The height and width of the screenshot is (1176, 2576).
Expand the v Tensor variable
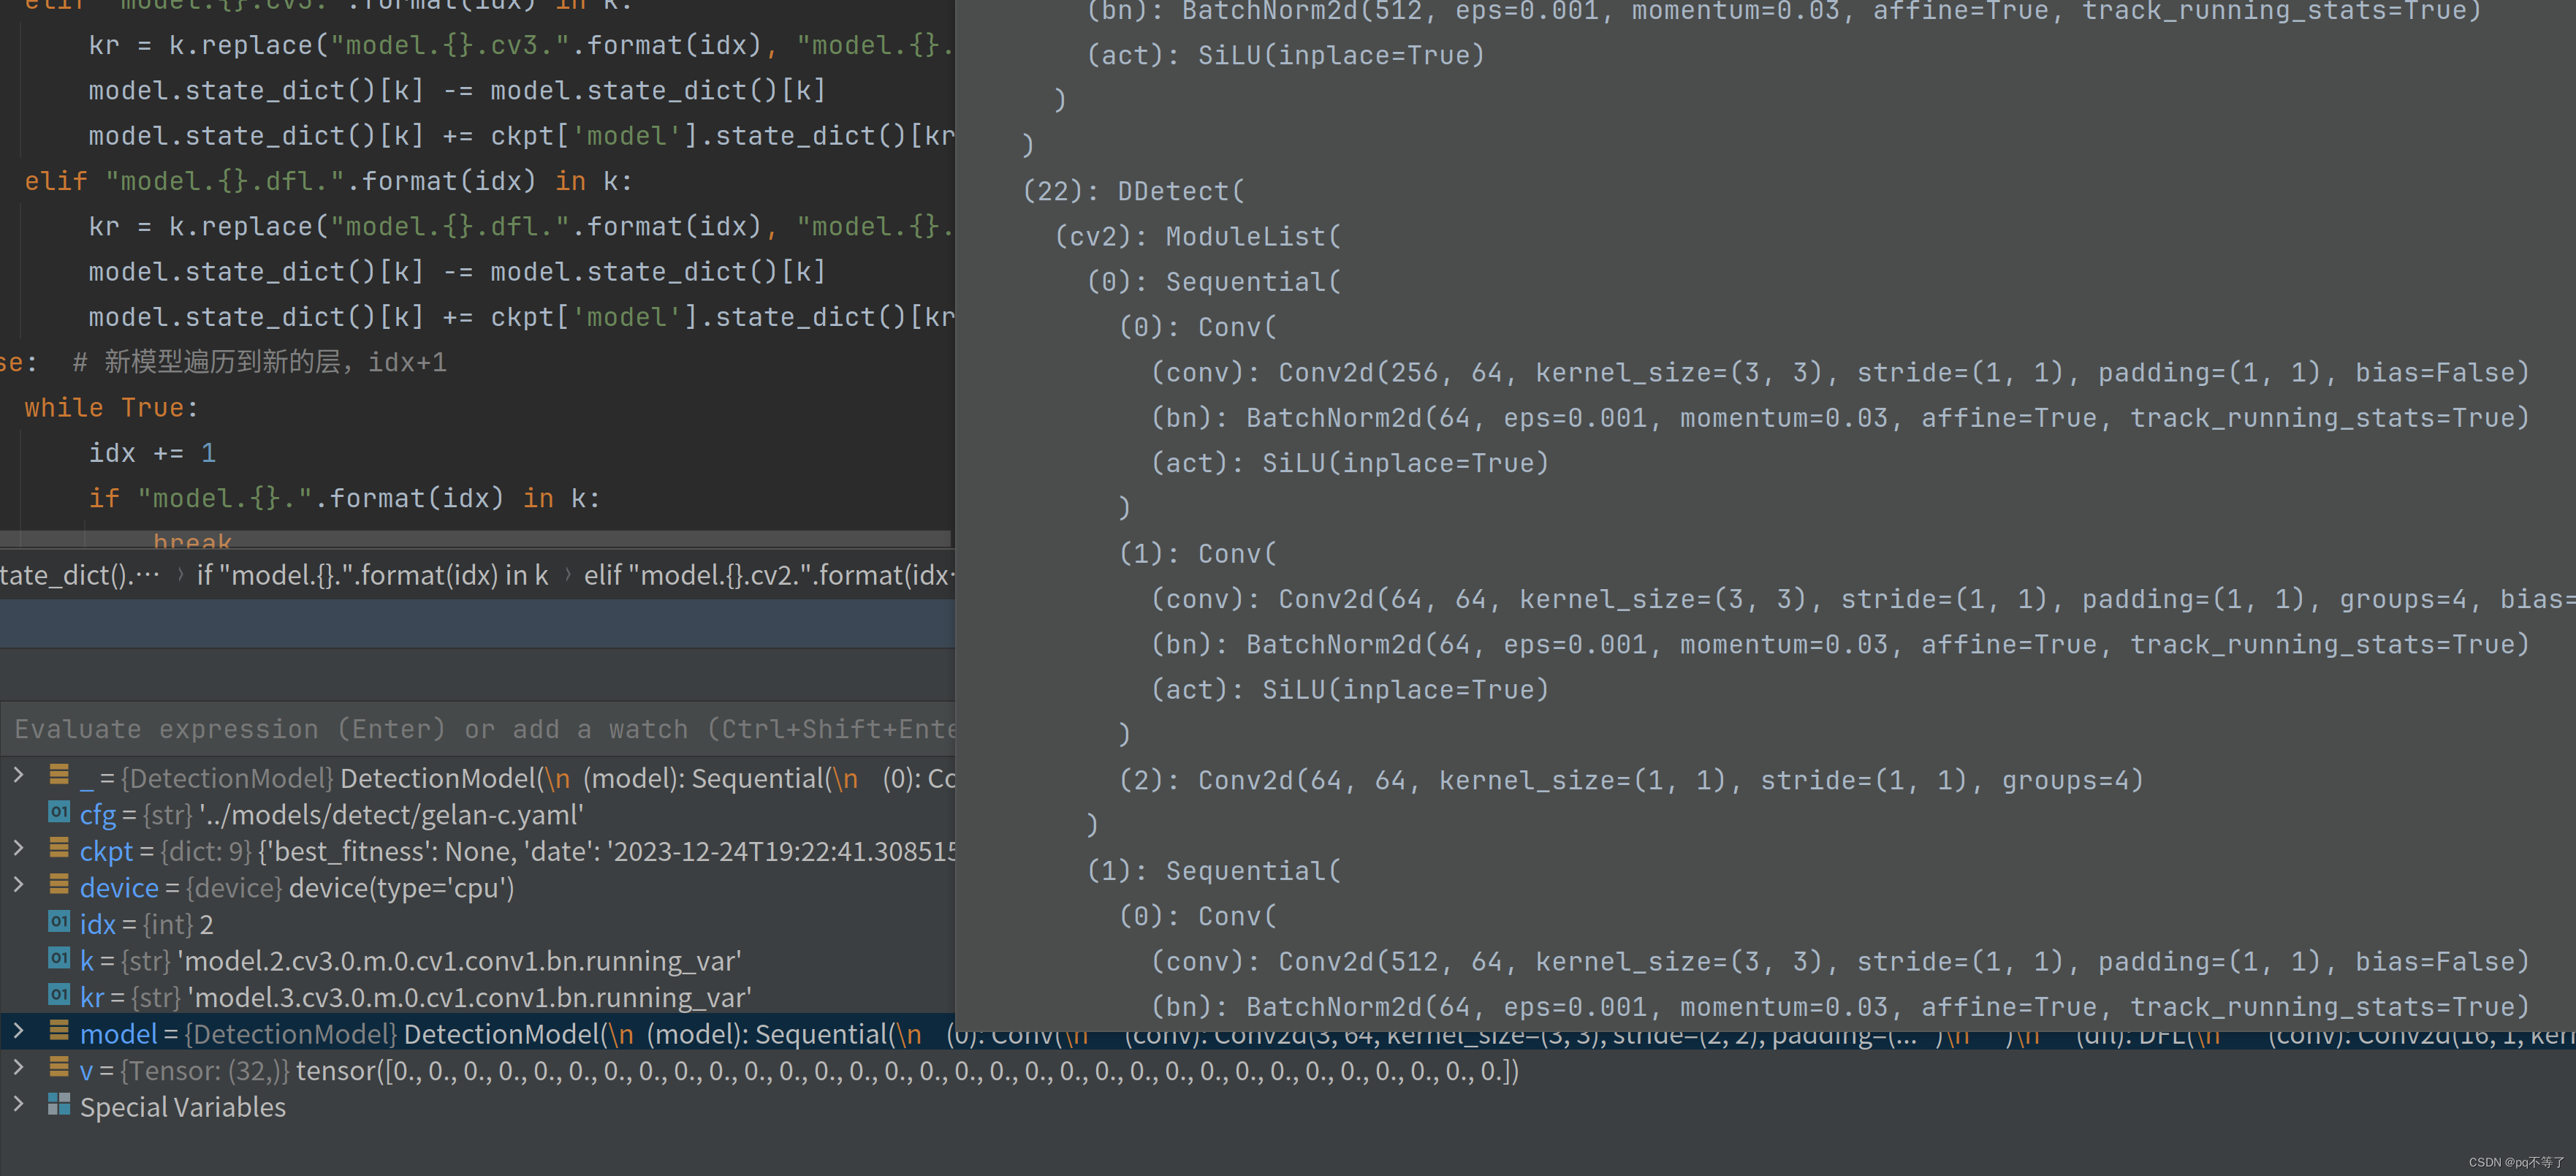click(18, 1068)
